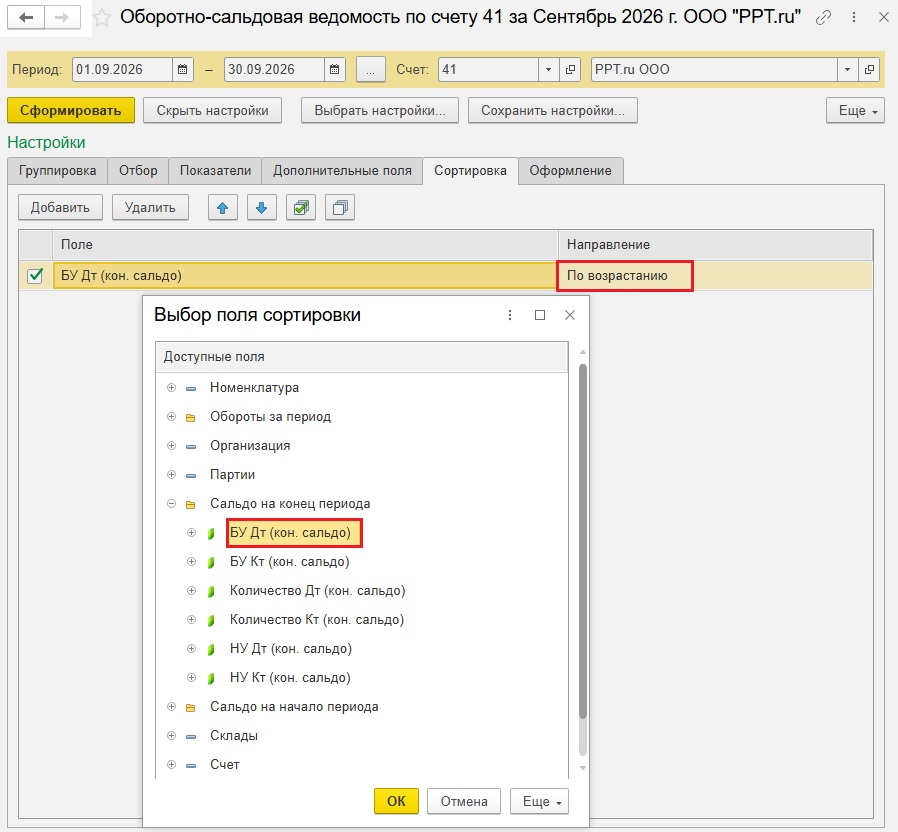This screenshot has height=832, width=898.
Task: Cancel dialog with Отмена button
Action: point(464,801)
